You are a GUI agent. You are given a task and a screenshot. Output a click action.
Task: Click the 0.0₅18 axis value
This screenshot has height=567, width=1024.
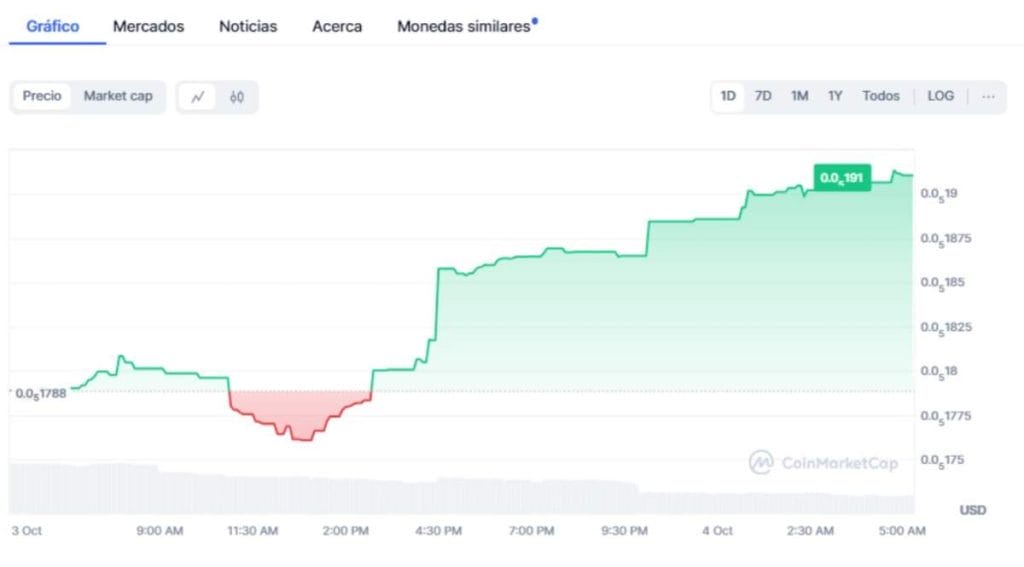click(939, 371)
